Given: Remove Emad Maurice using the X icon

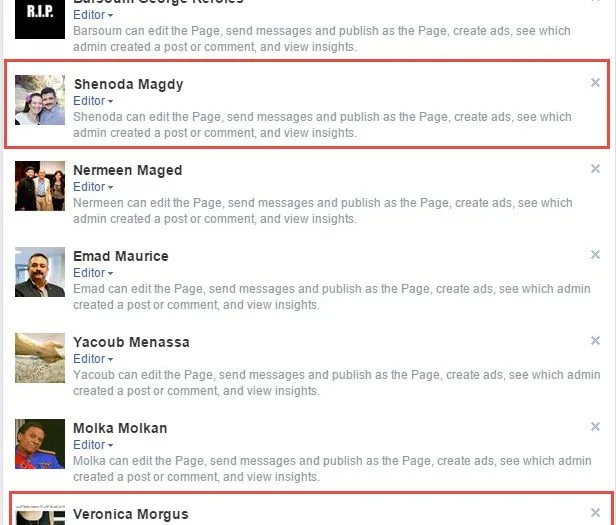Looking at the screenshot, I should pos(596,255).
